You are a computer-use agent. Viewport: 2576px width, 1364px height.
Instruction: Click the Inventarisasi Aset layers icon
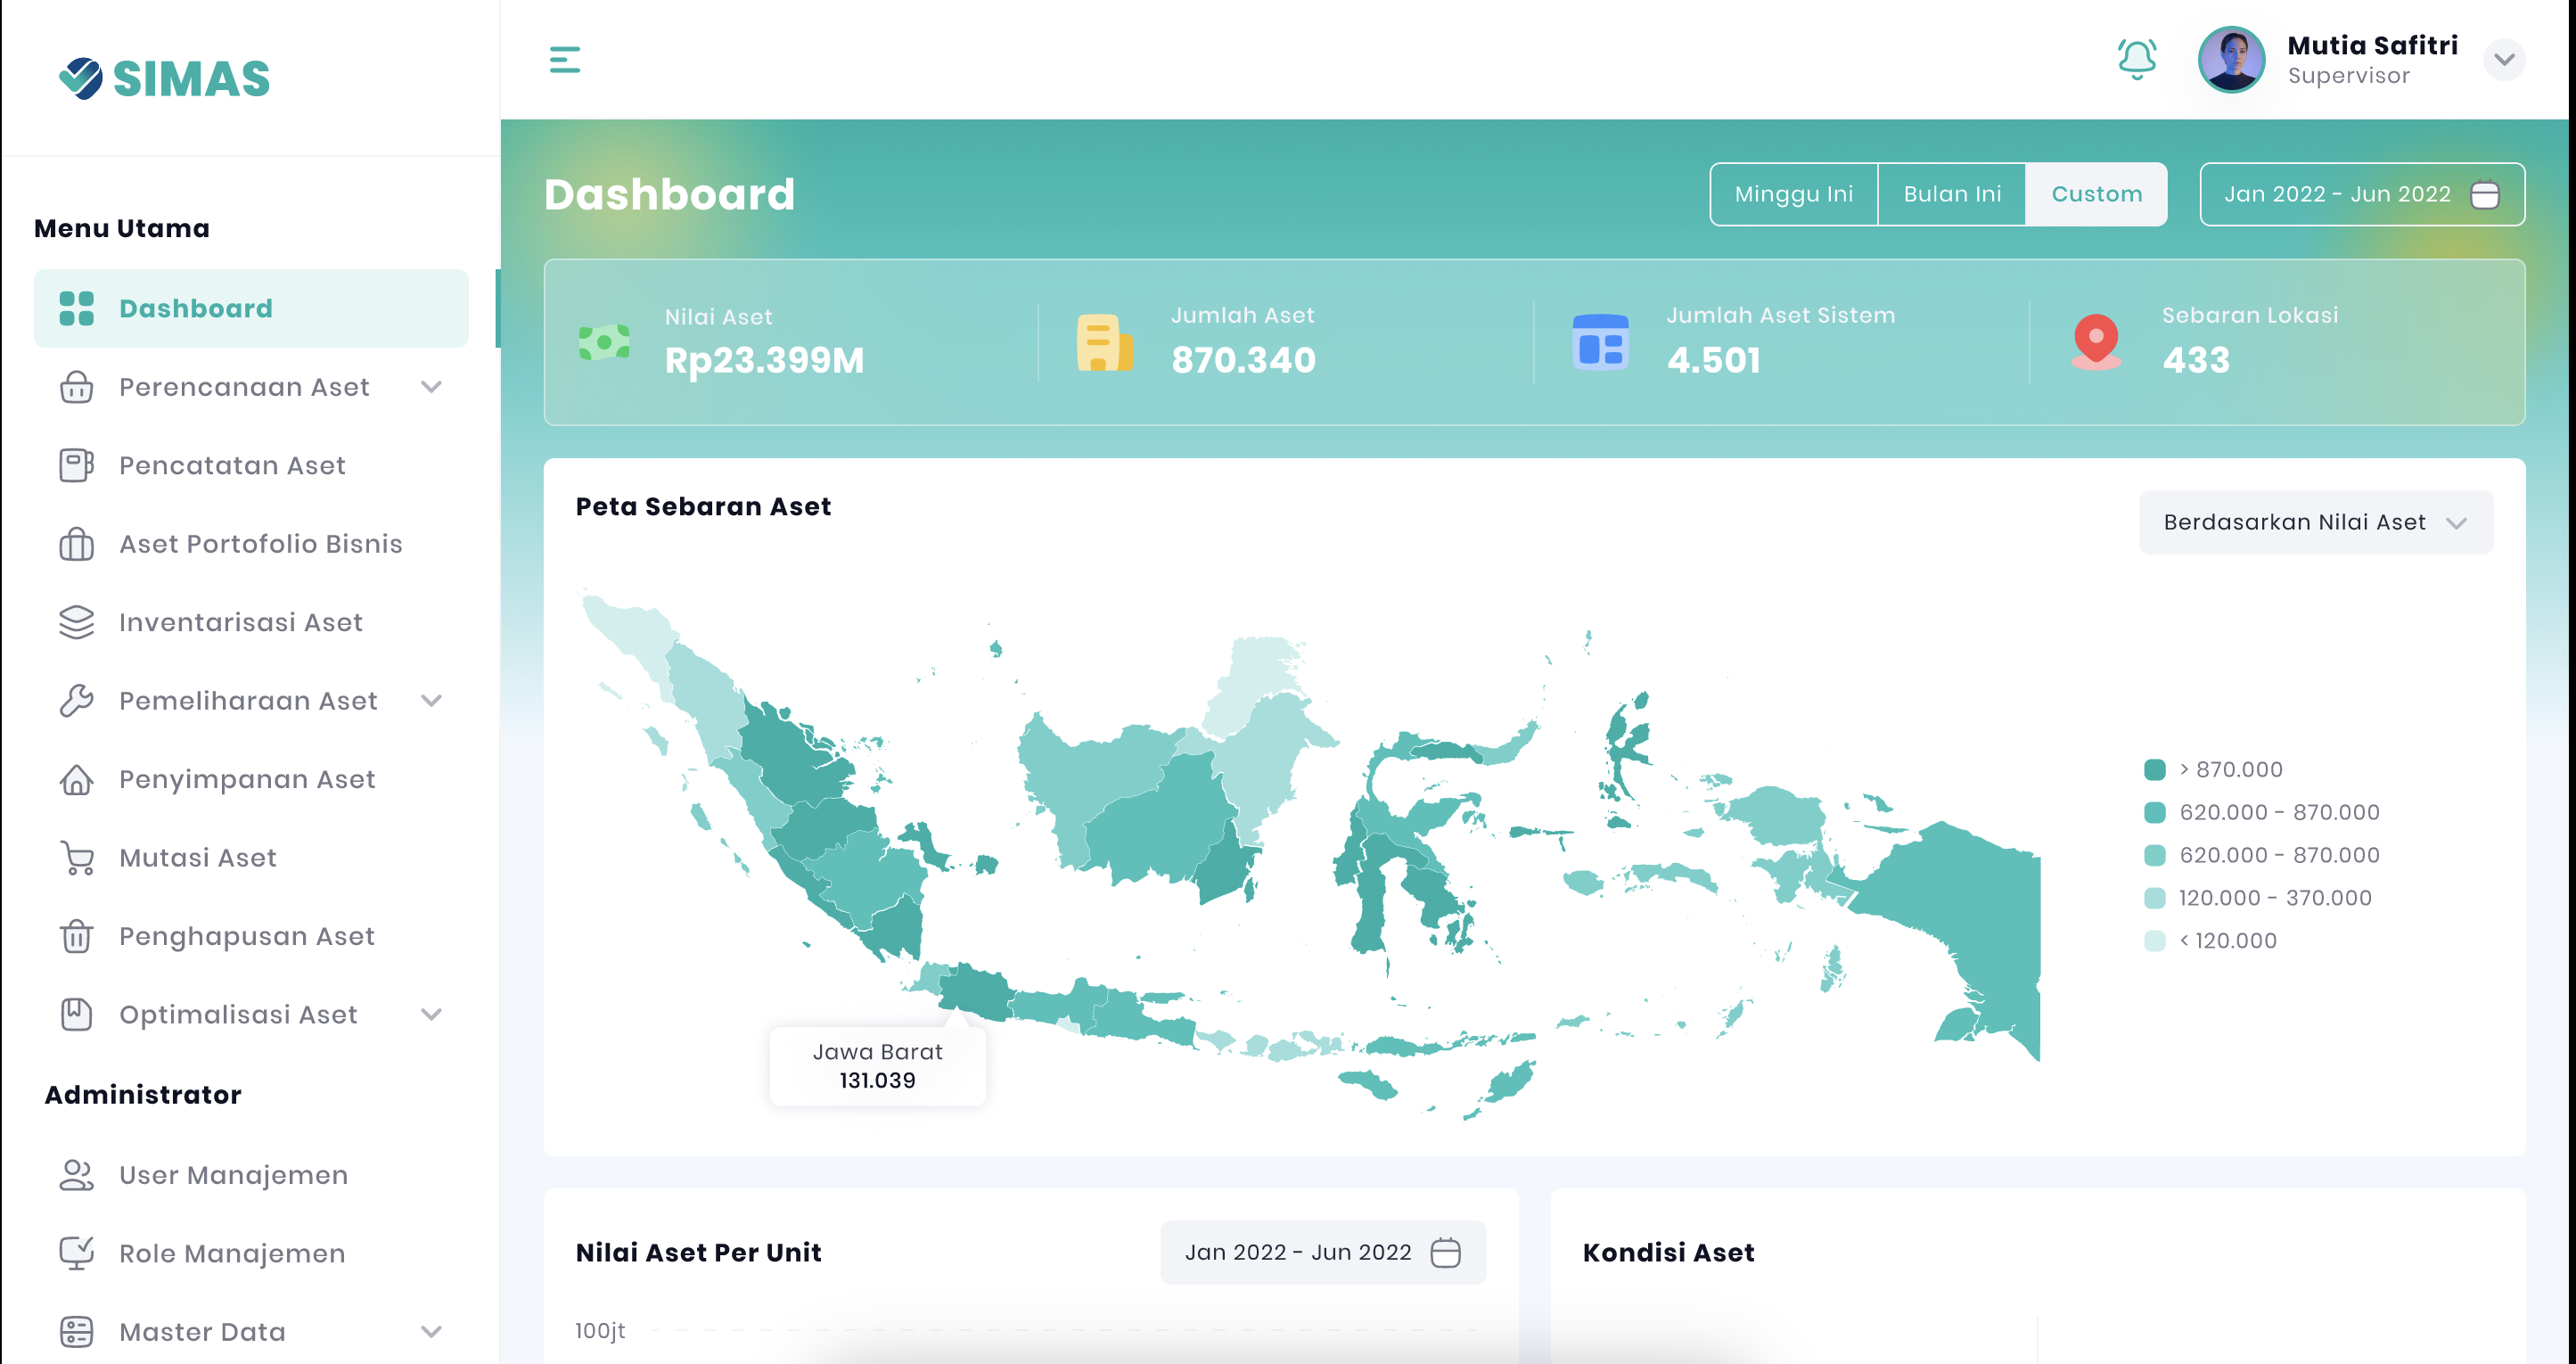click(76, 622)
